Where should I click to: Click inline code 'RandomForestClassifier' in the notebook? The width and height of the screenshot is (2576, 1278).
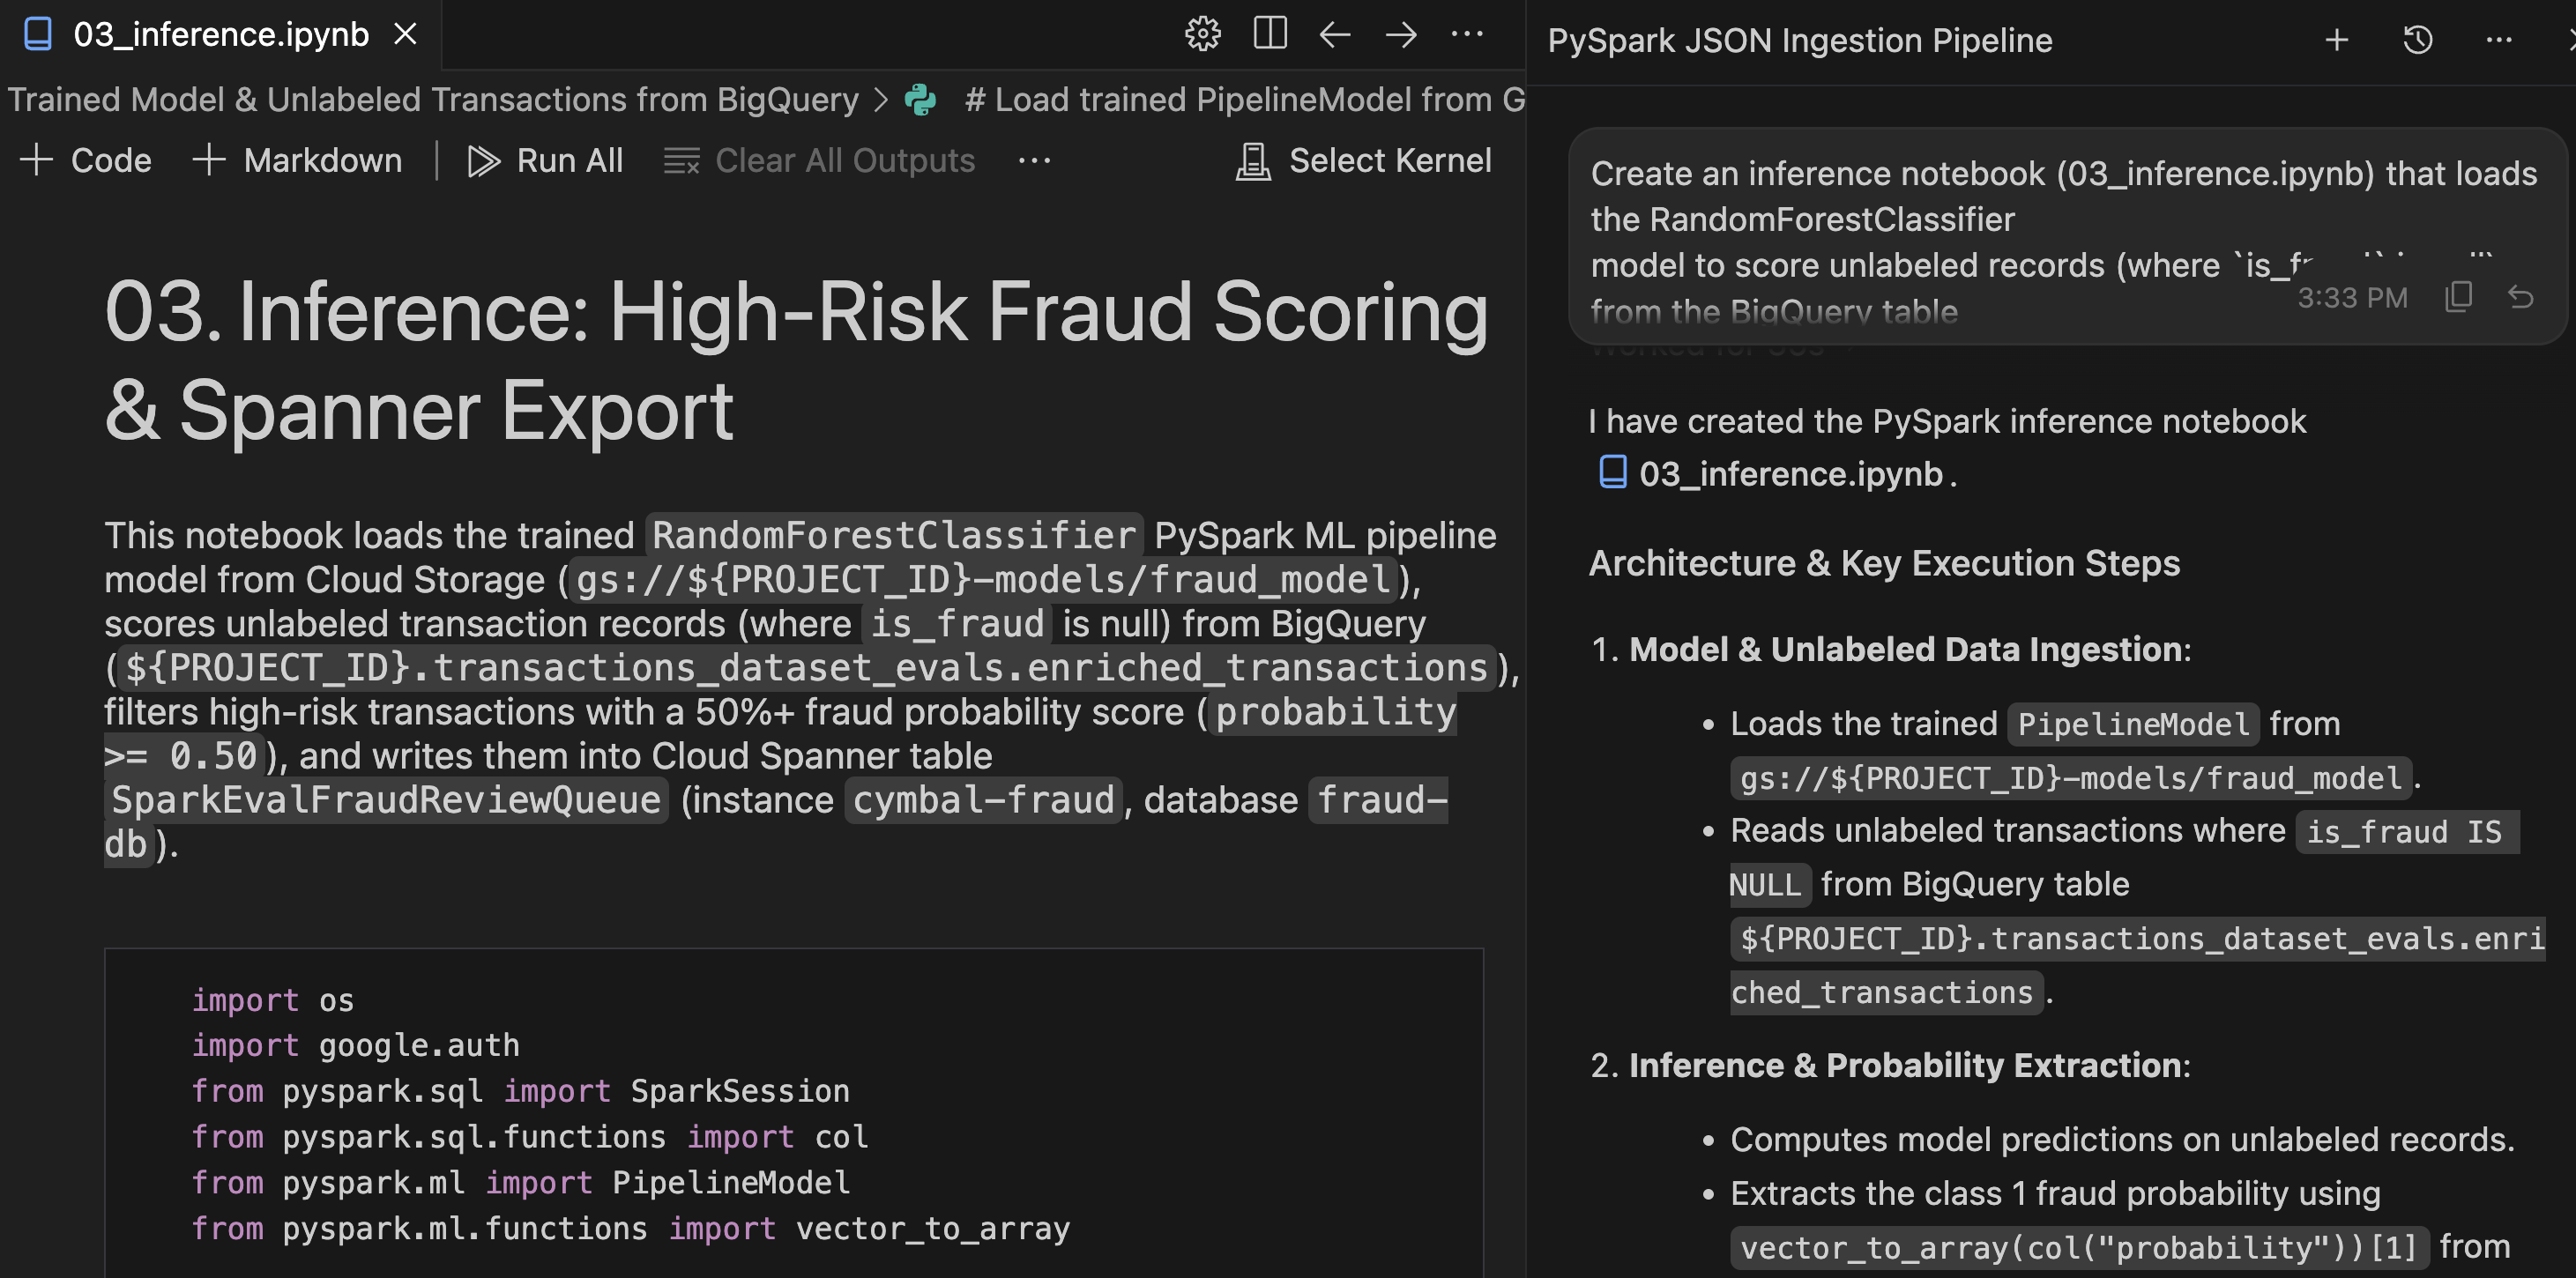894,535
